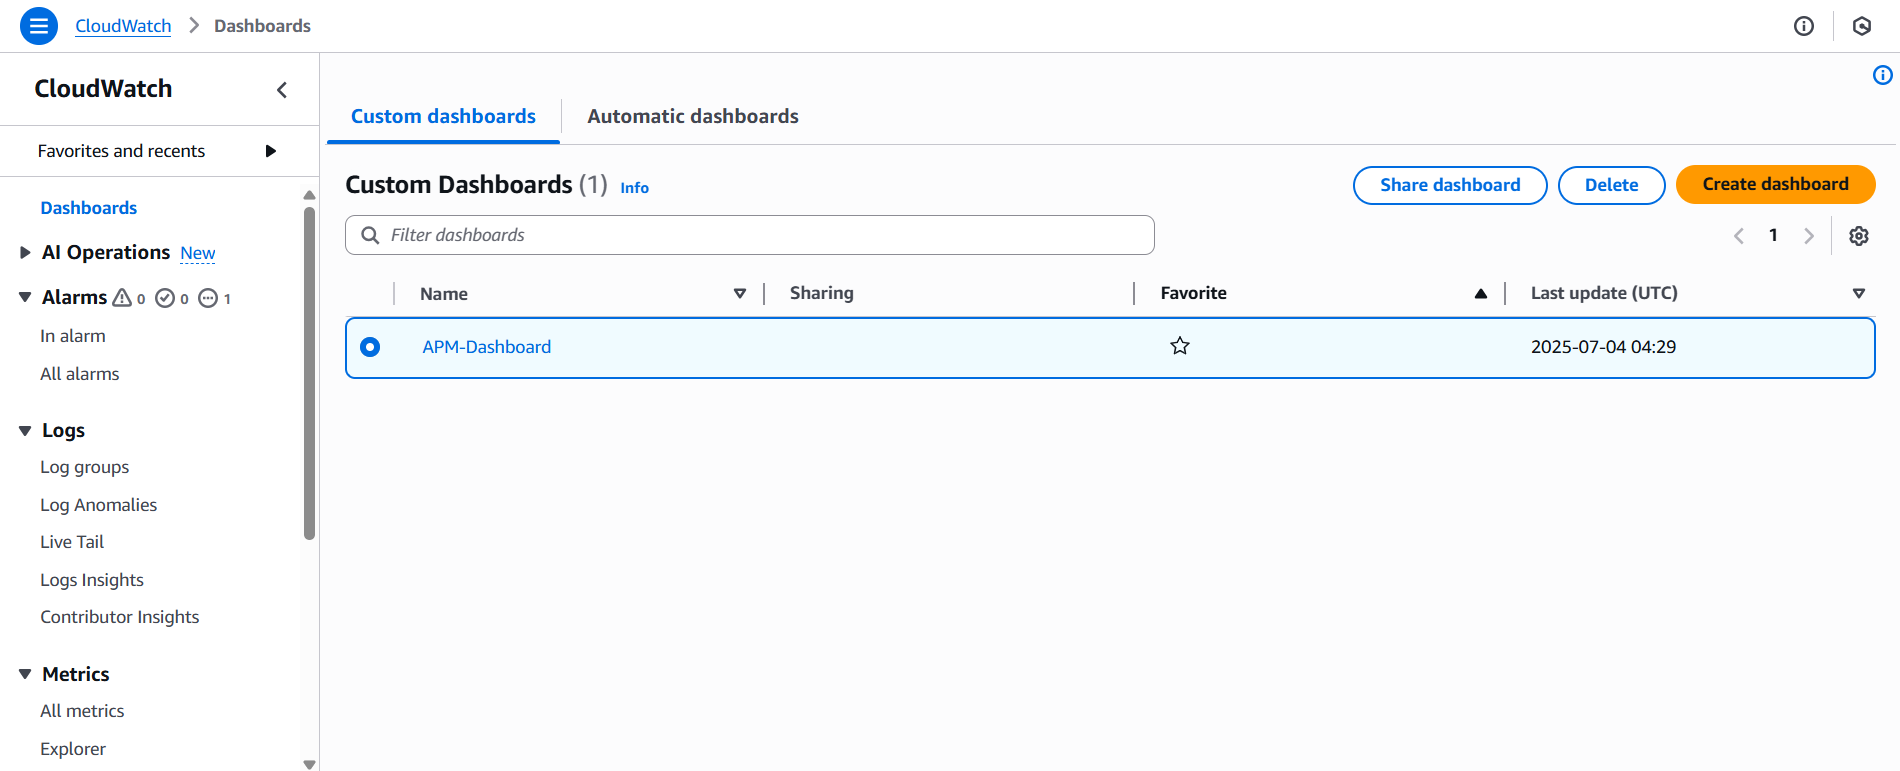This screenshot has width=1900, height=771.
Task: Switch to the Automatic dashboards tab
Action: point(692,117)
